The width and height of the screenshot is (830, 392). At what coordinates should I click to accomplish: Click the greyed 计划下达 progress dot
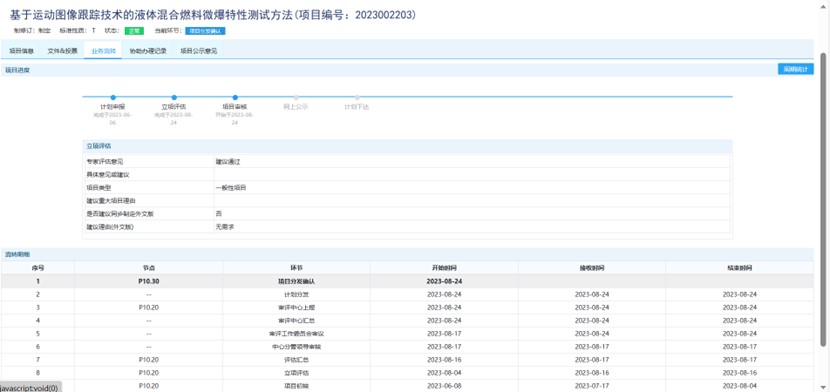pyautogui.click(x=357, y=97)
